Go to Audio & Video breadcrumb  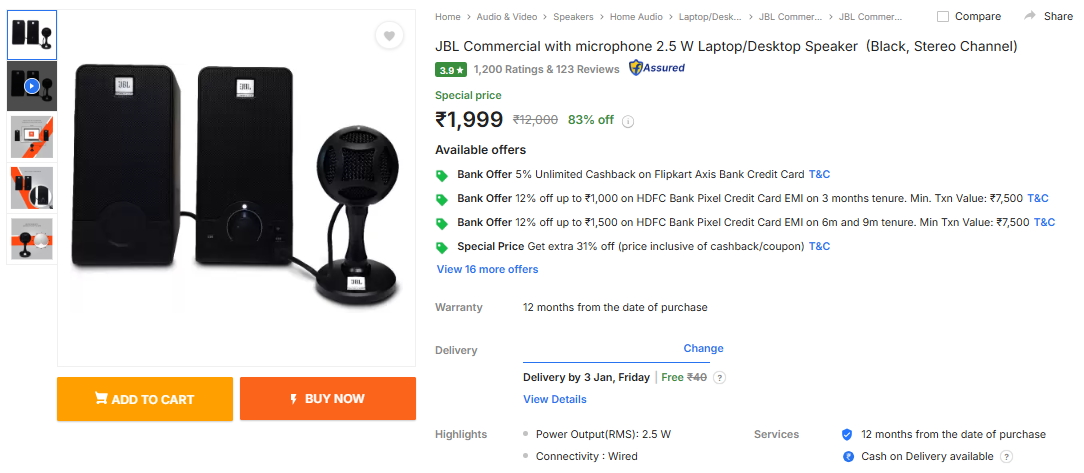[x=507, y=17]
